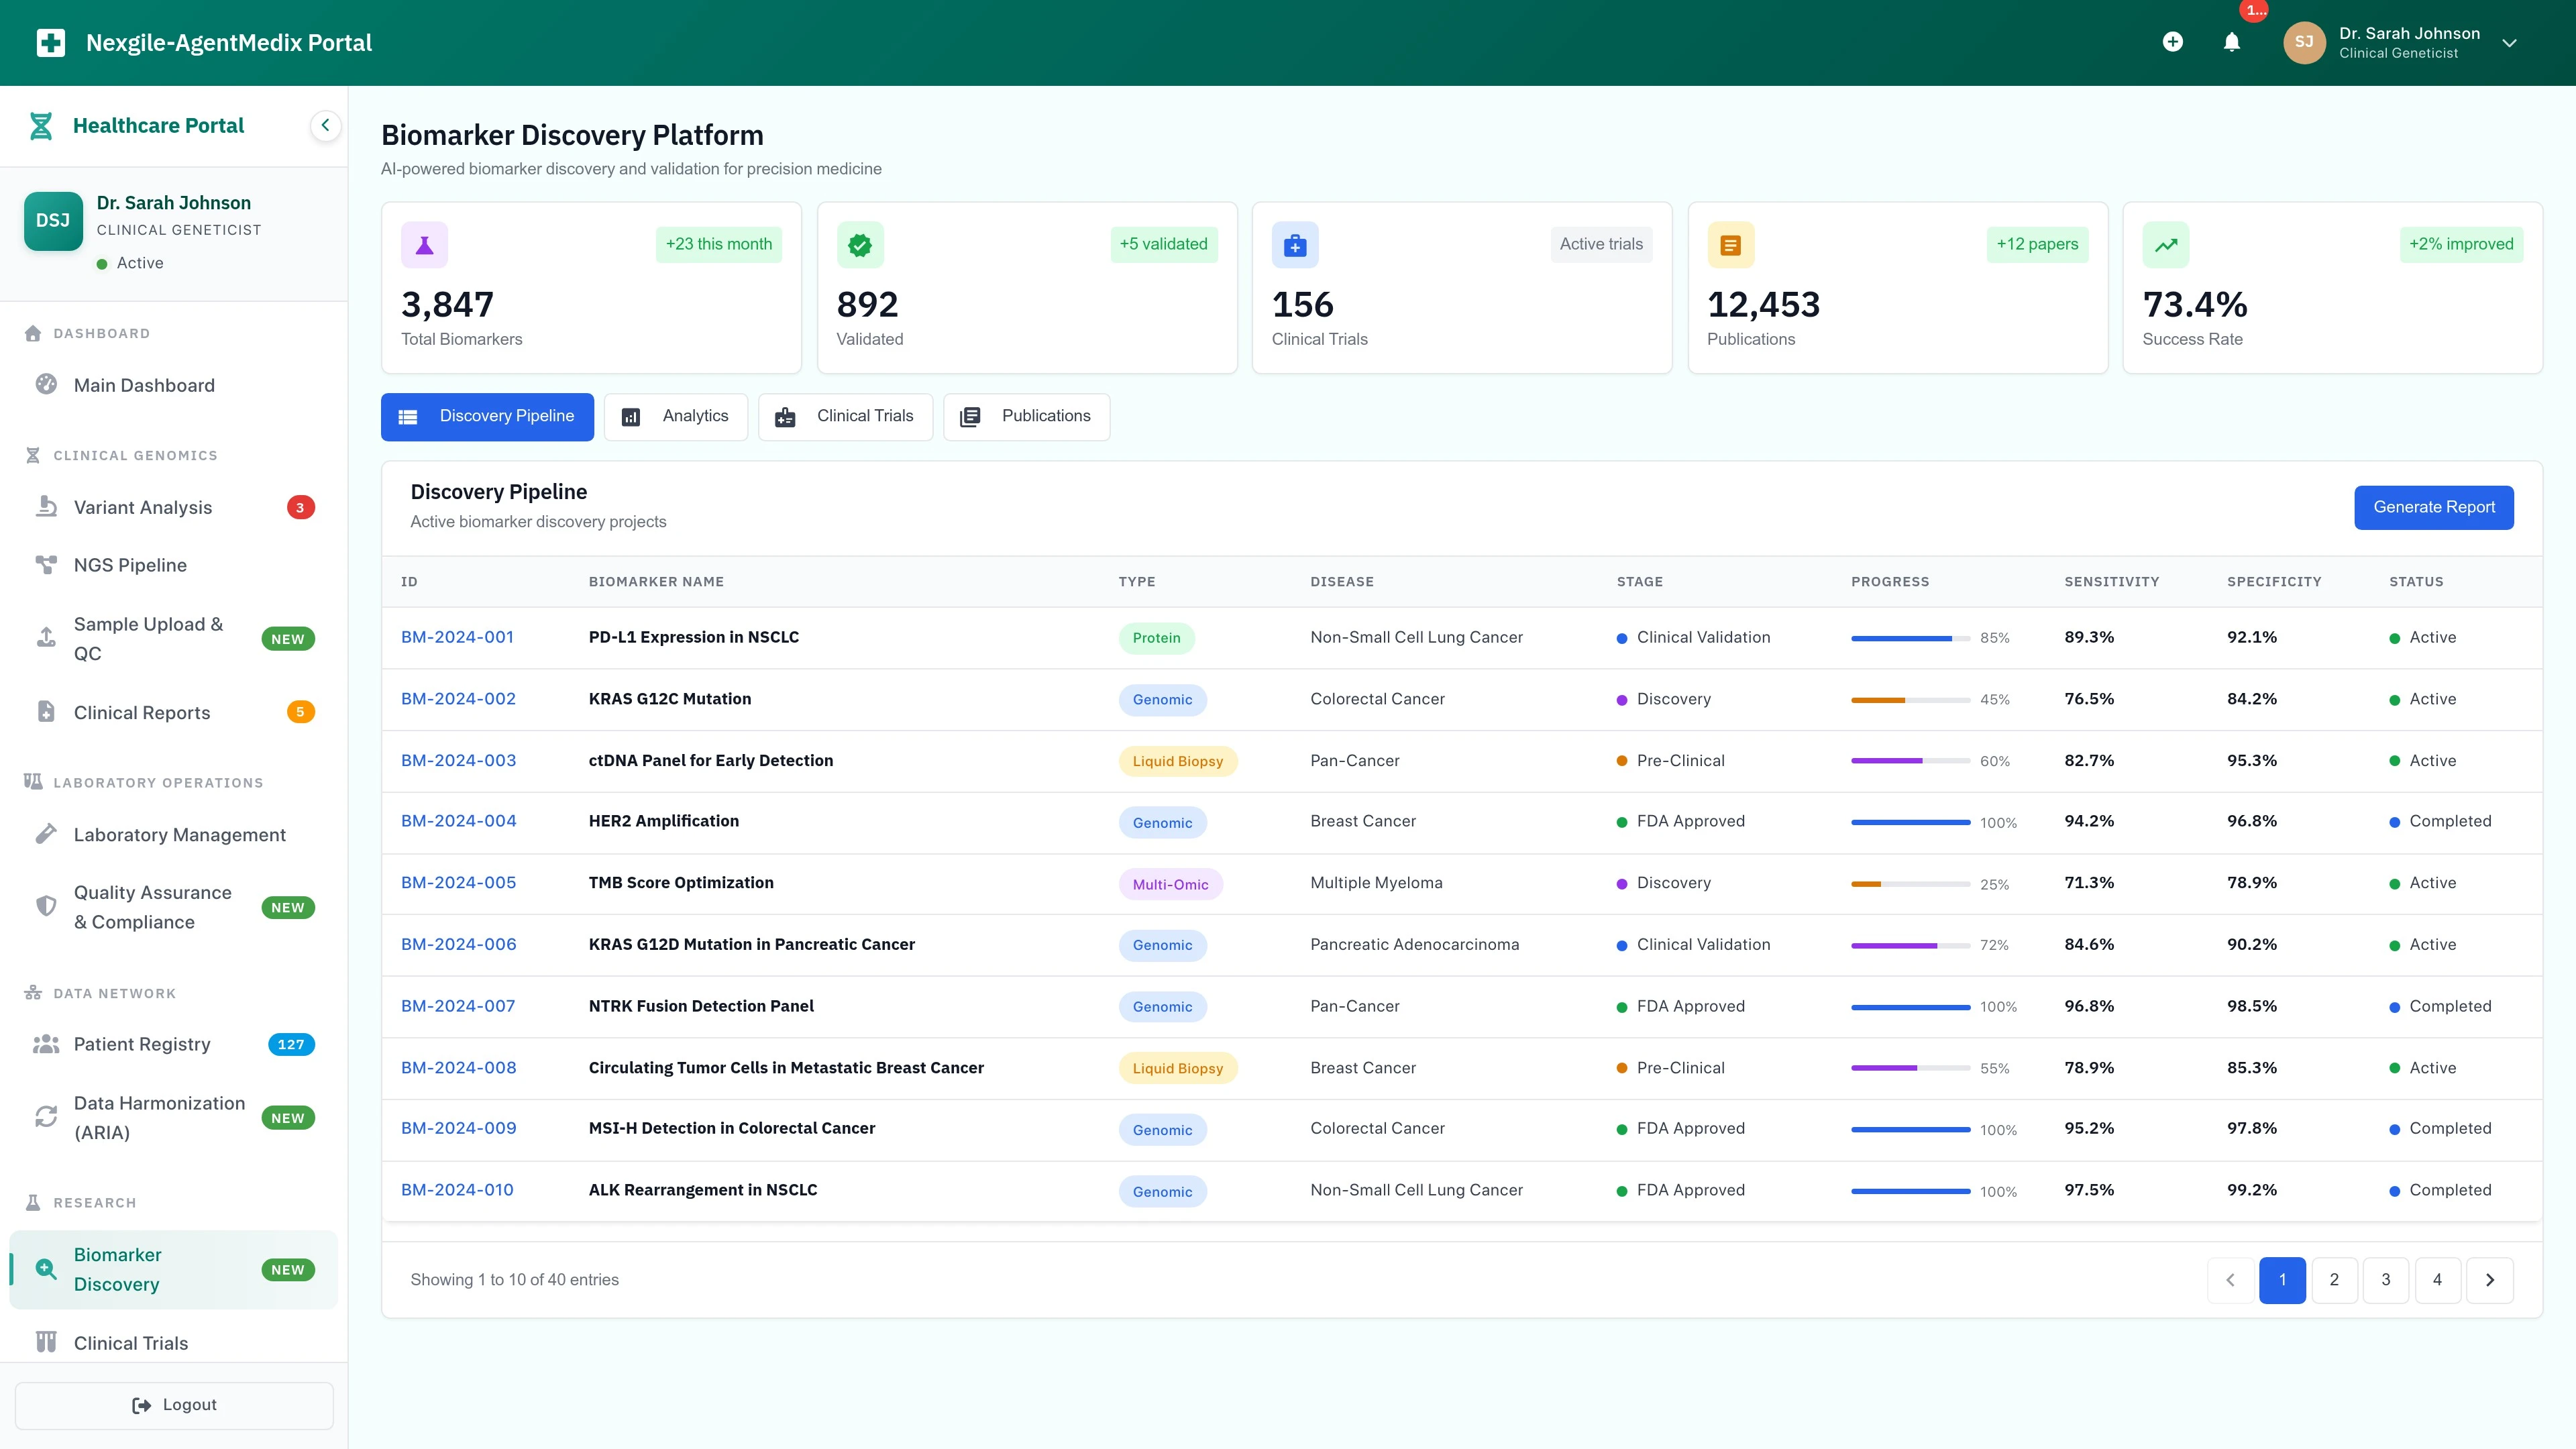The width and height of the screenshot is (2576, 1449).
Task: Switch to the Analytics tab
Action: [676, 416]
